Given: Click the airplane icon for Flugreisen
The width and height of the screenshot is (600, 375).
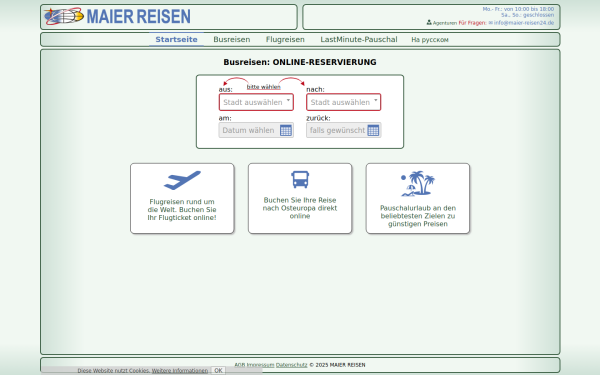Looking at the screenshot, I should point(182,180).
